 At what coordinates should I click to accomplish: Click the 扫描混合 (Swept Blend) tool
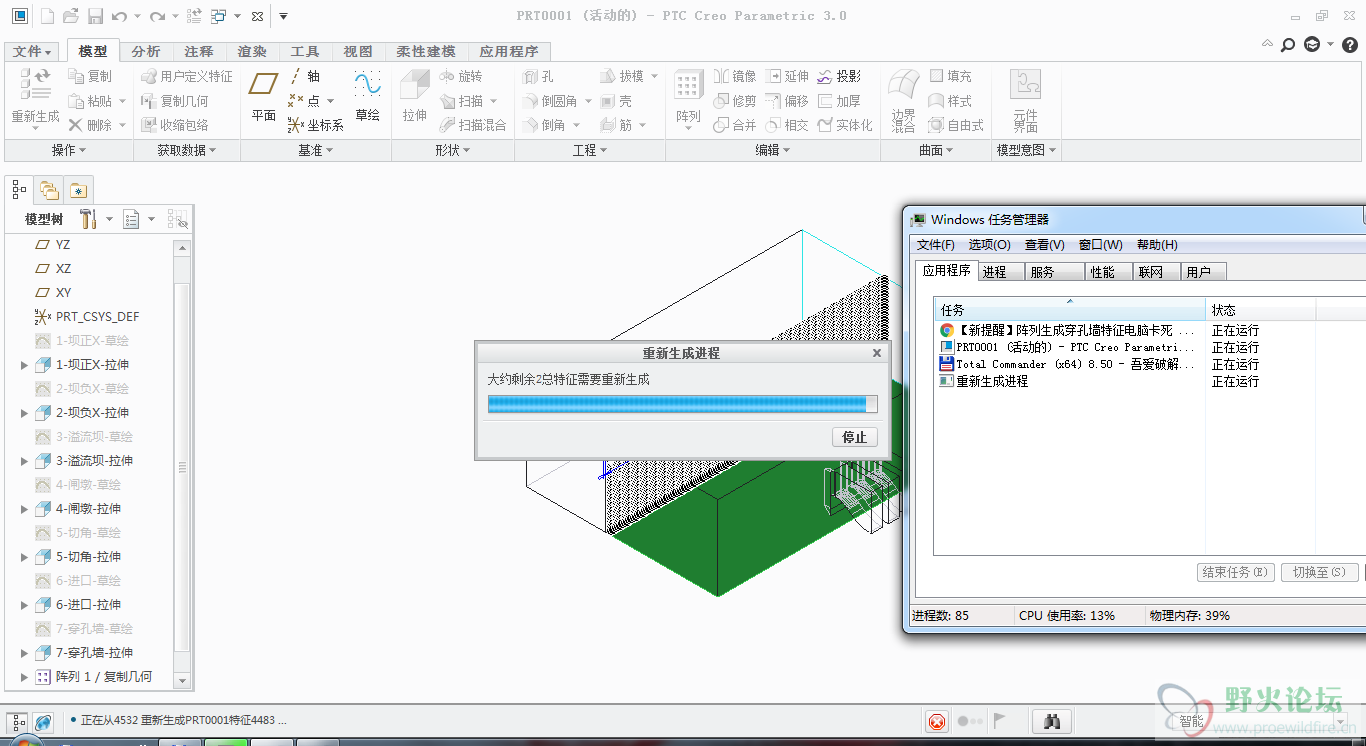click(473, 125)
